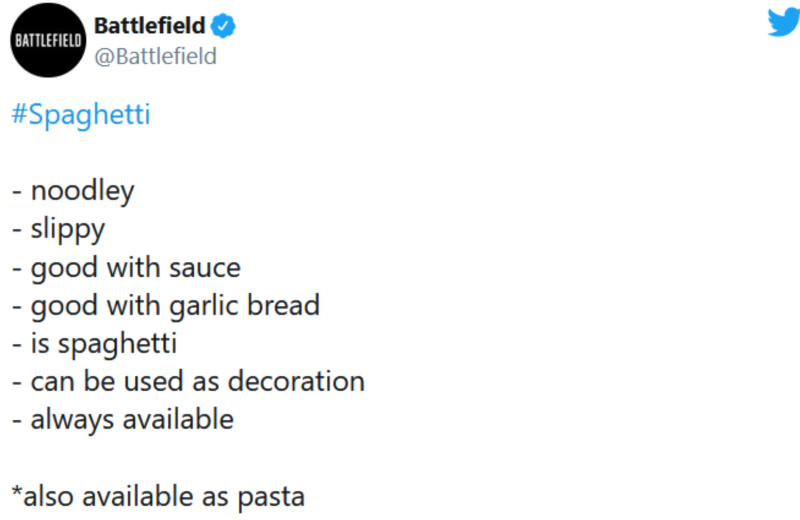Open the Twitter bird logo link
The image size is (800, 520).
click(x=784, y=23)
